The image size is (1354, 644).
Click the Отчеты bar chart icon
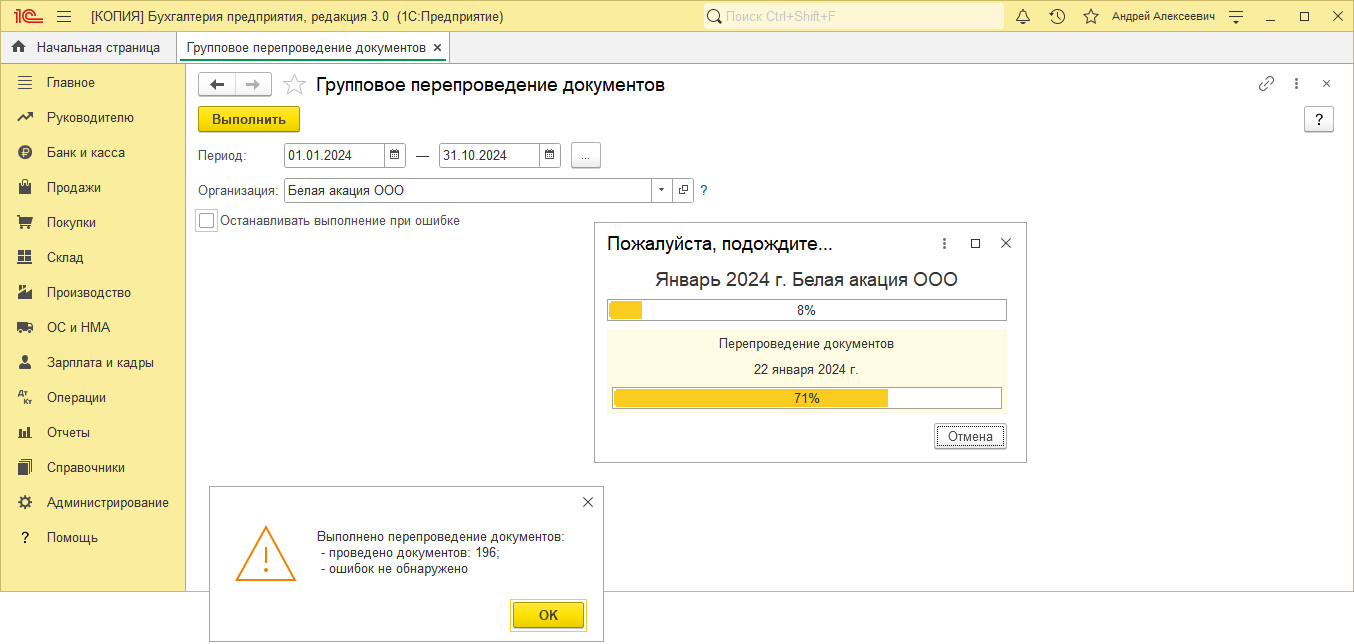(x=25, y=433)
